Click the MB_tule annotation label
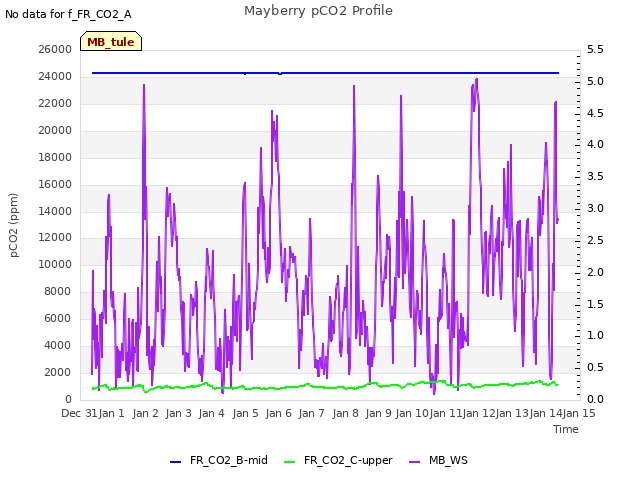This screenshot has height=480, width=640. (111, 42)
